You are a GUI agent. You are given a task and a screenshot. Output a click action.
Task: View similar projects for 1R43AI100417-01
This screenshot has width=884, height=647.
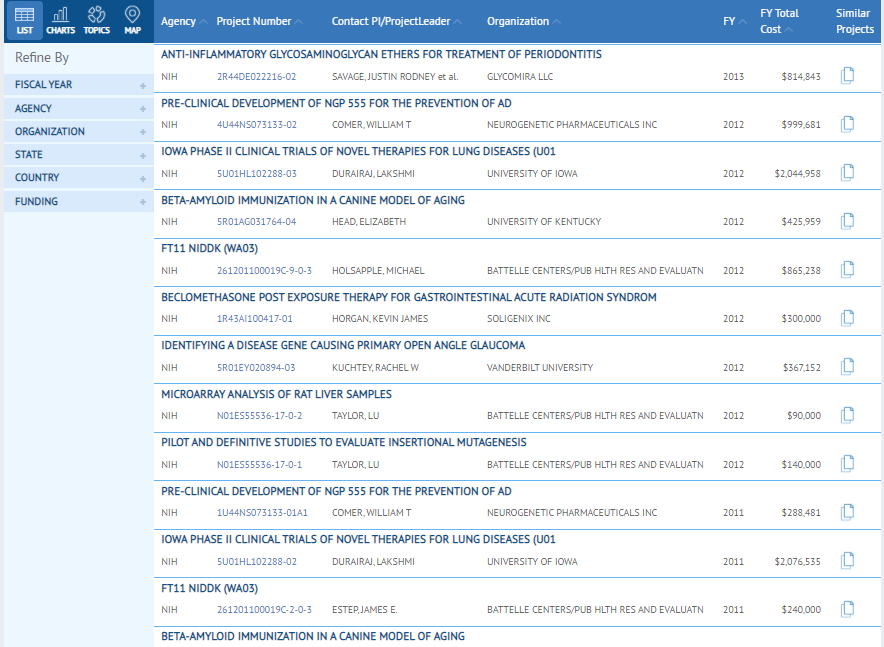[847, 318]
